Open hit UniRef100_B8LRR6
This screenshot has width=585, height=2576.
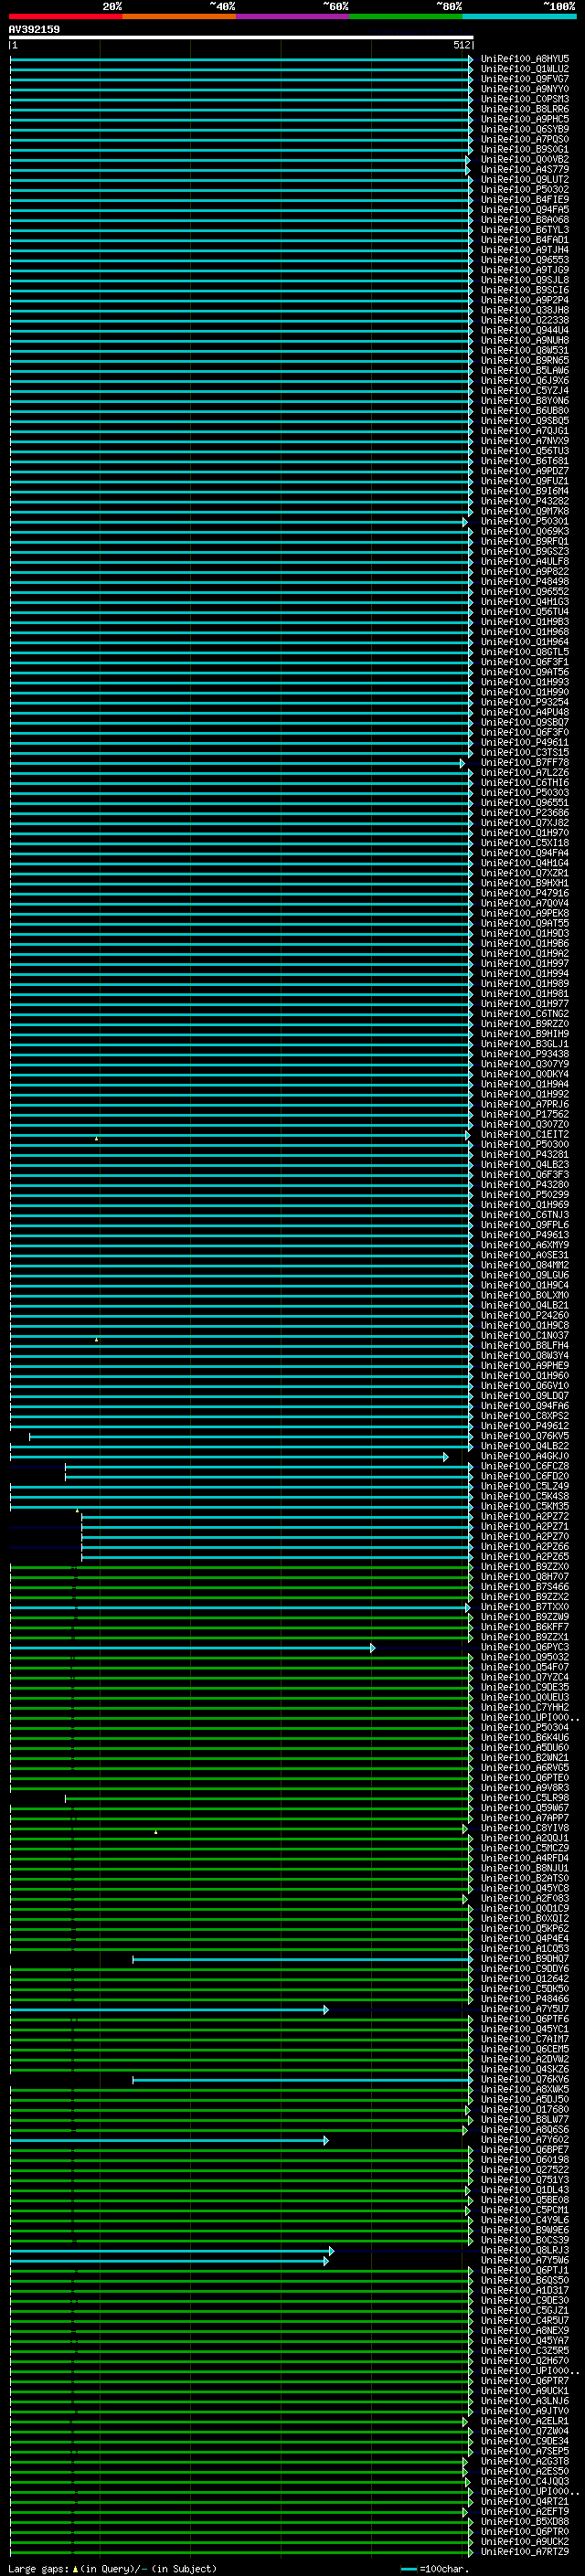pyautogui.click(x=525, y=109)
